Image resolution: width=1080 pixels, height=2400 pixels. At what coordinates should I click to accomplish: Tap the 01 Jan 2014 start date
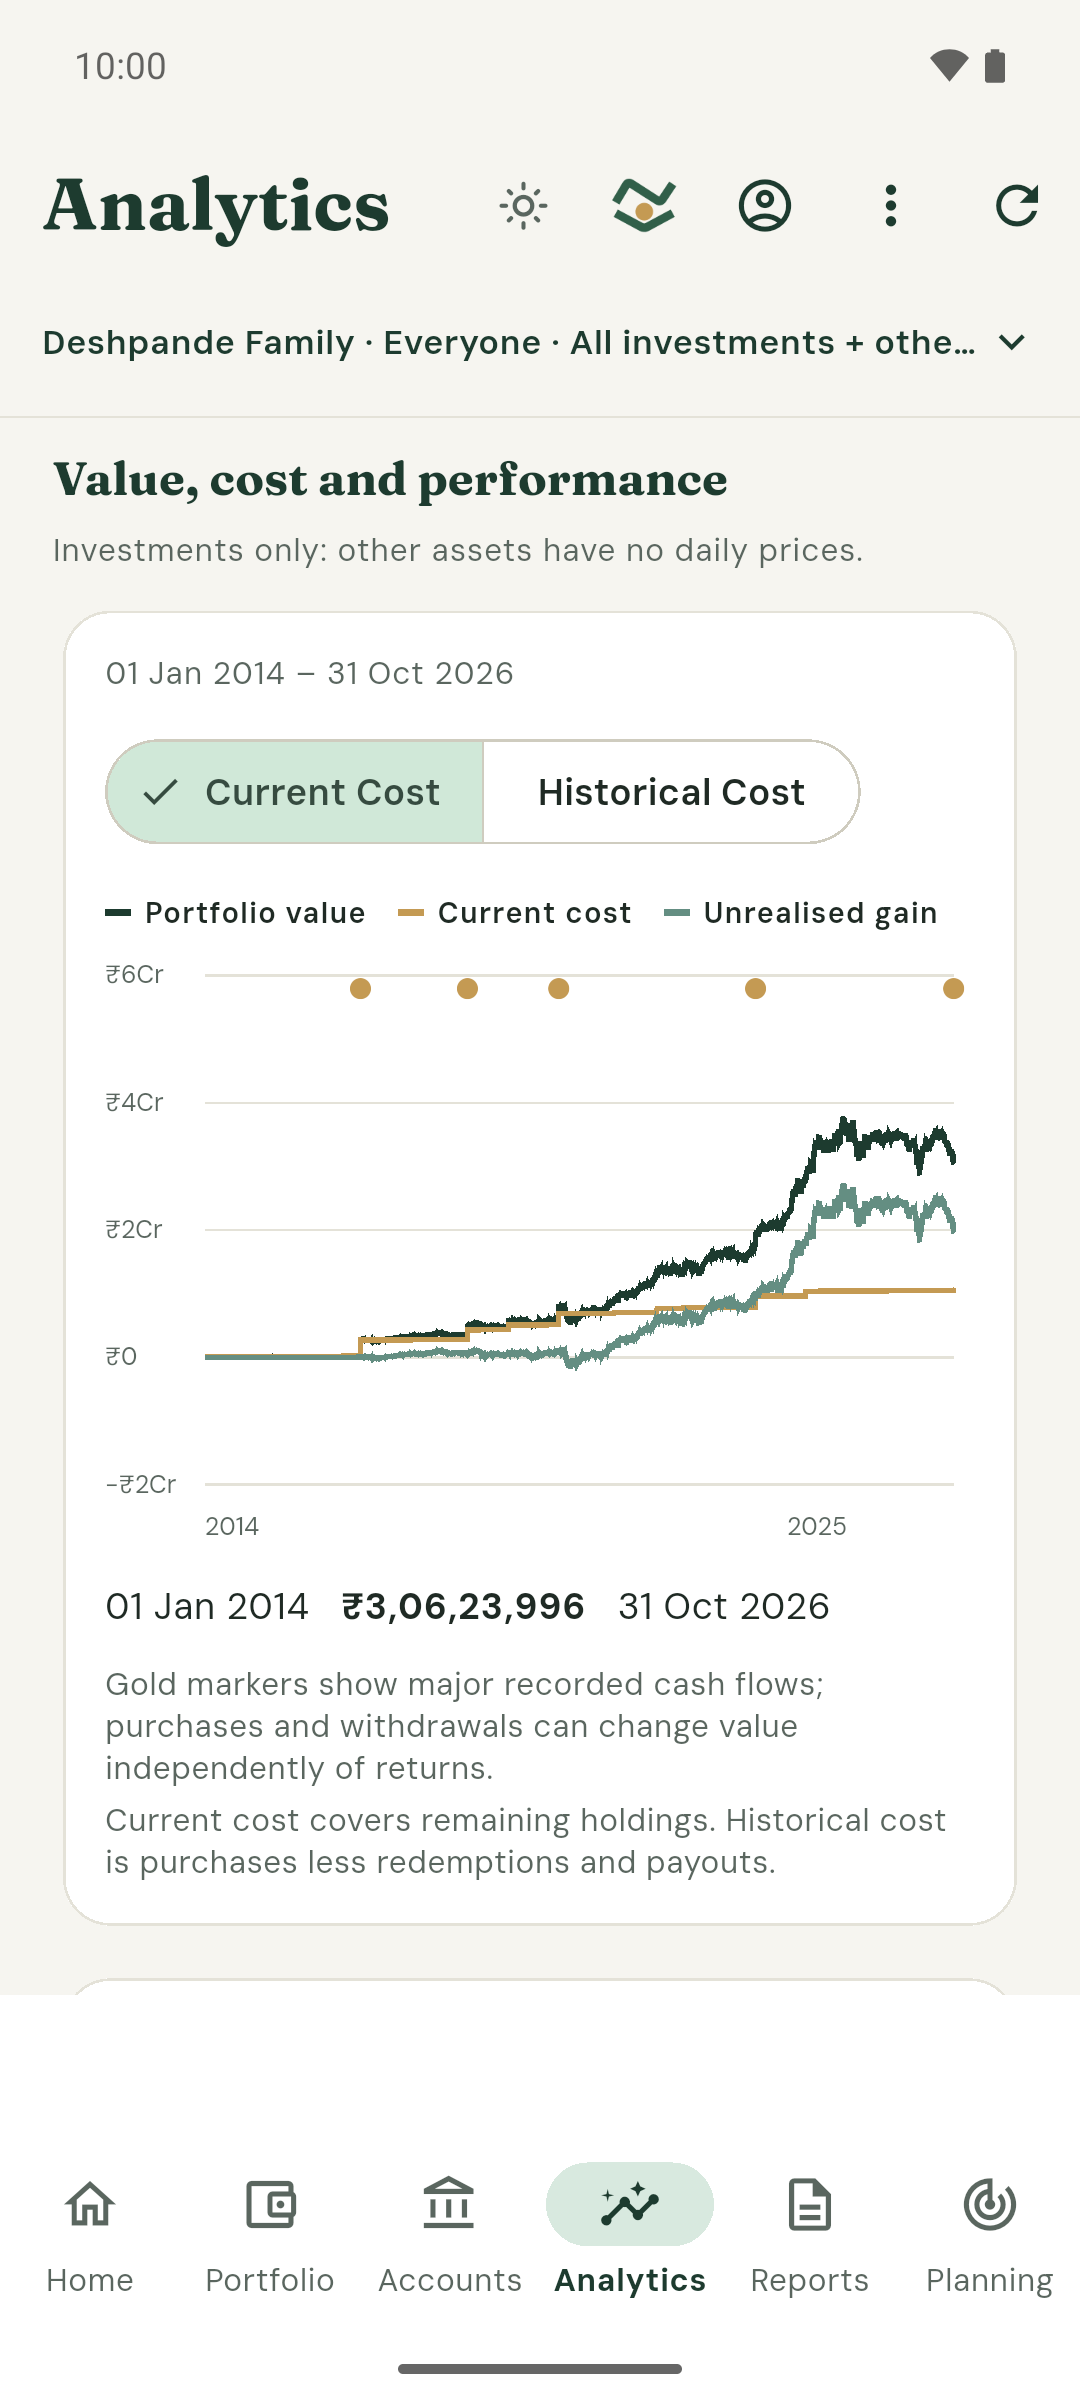tap(207, 1606)
